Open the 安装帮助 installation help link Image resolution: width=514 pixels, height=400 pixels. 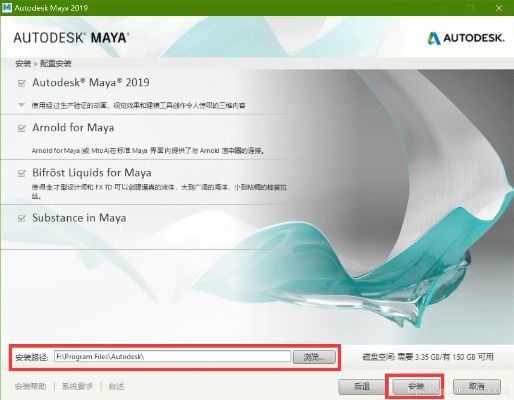click(30, 386)
